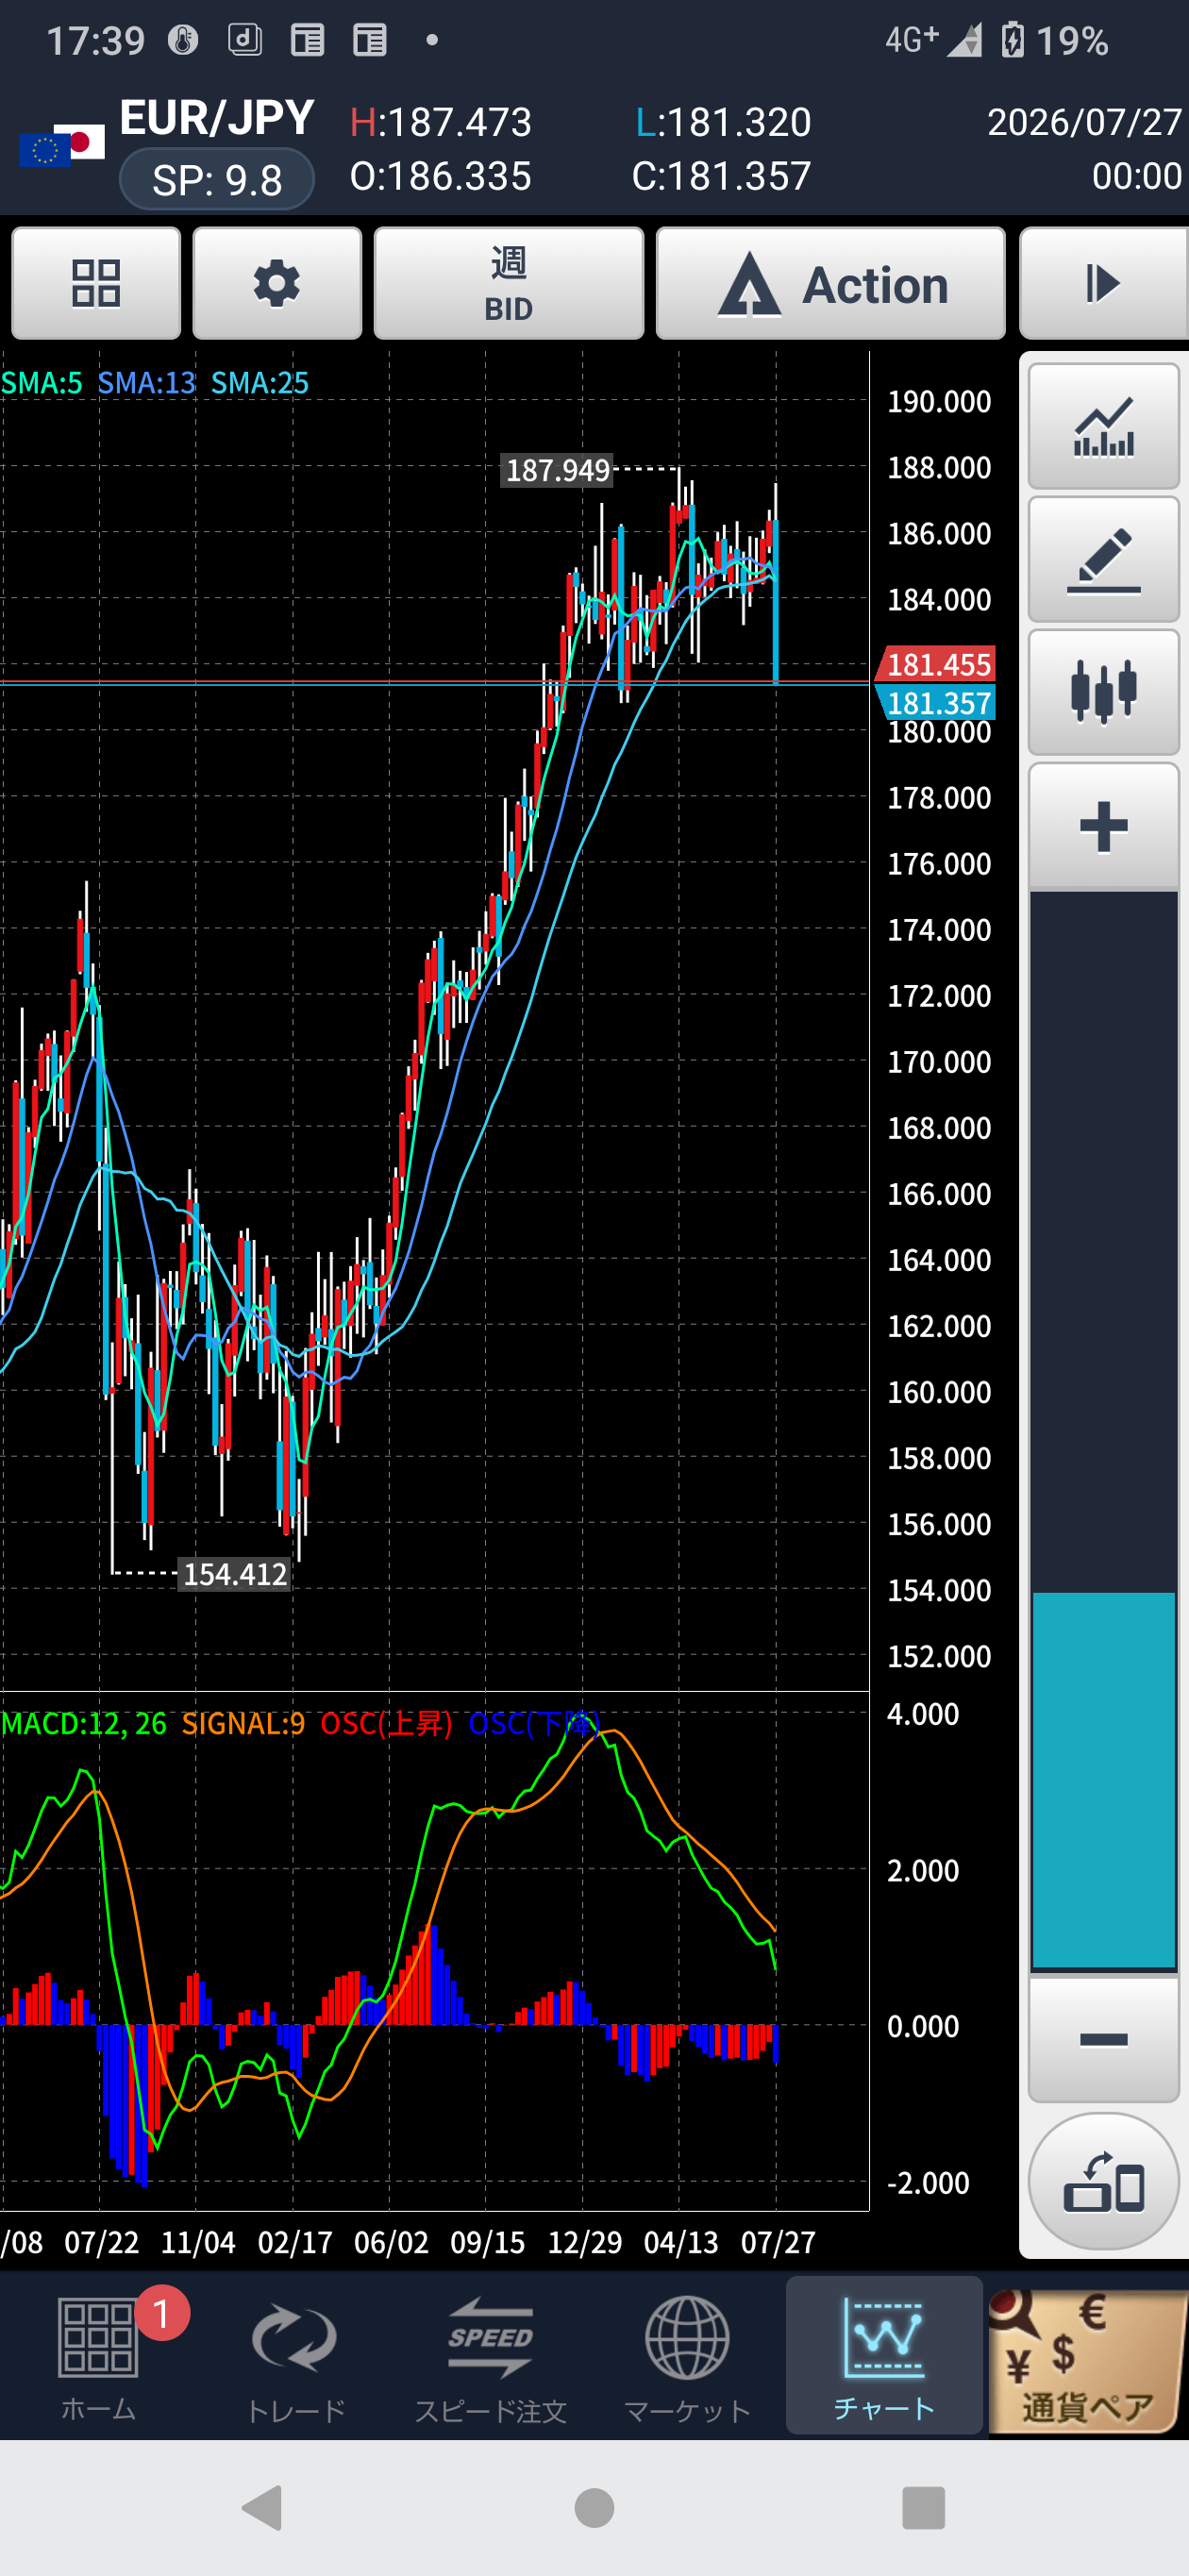
Task: Switch to the マーケット market tab
Action: (x=688, y=2356)
